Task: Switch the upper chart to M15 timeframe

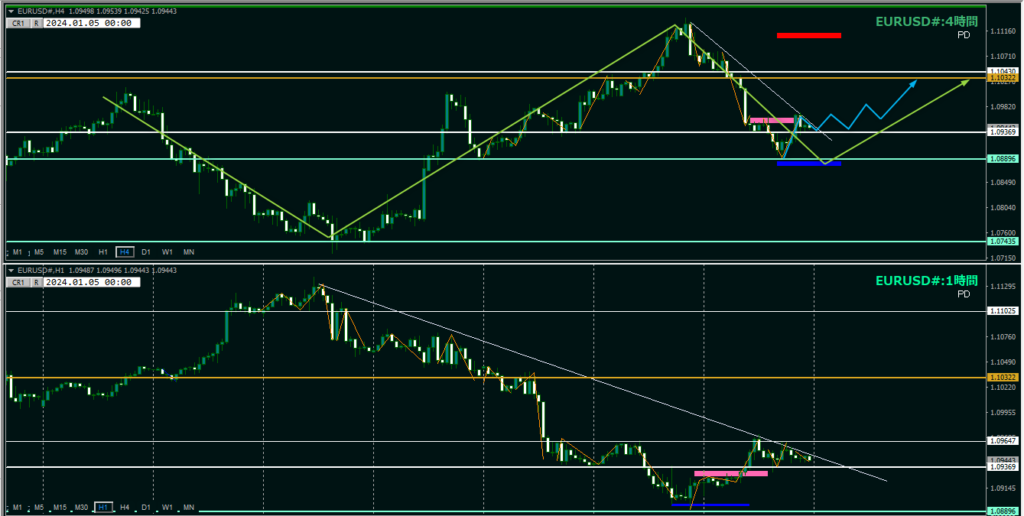Action: (60, 252)
